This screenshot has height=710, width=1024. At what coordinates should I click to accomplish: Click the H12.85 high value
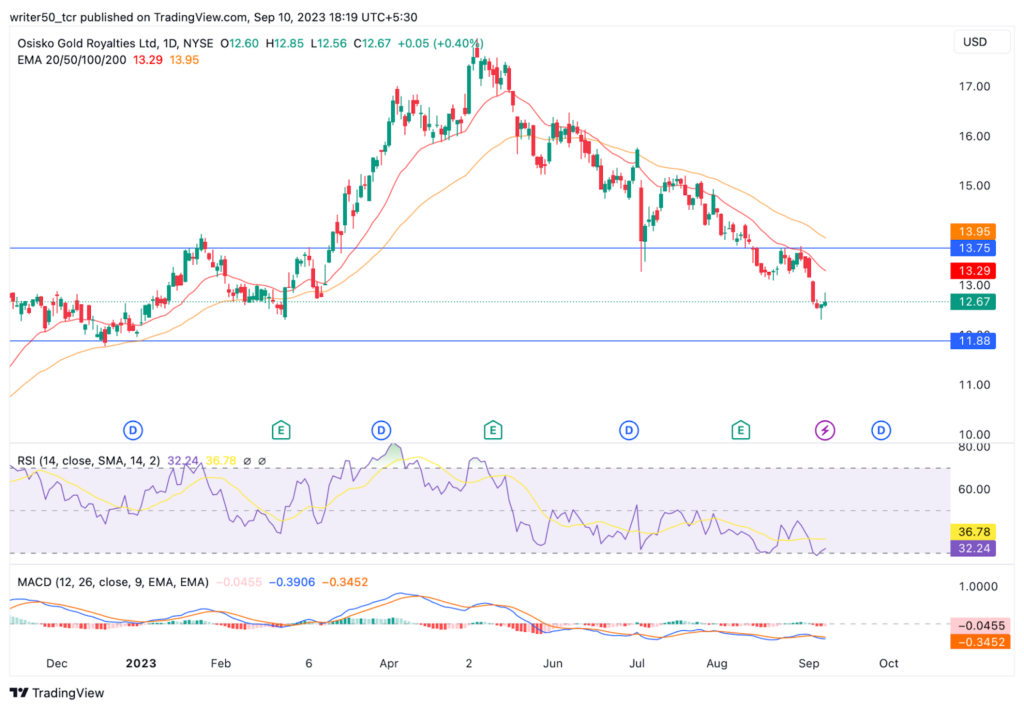(284, 43)
